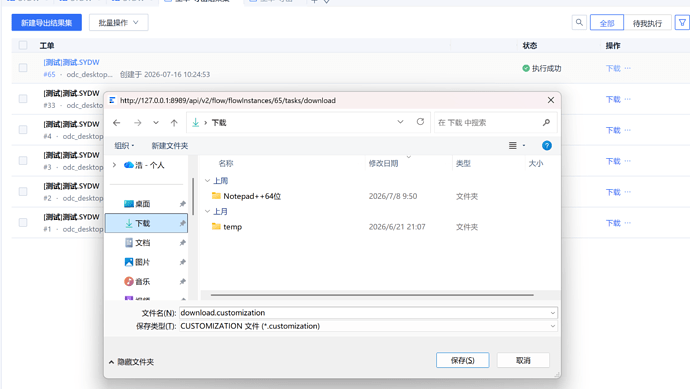Check the box for ticket #2
The image size is (690, 389).
tap(23, 191)
